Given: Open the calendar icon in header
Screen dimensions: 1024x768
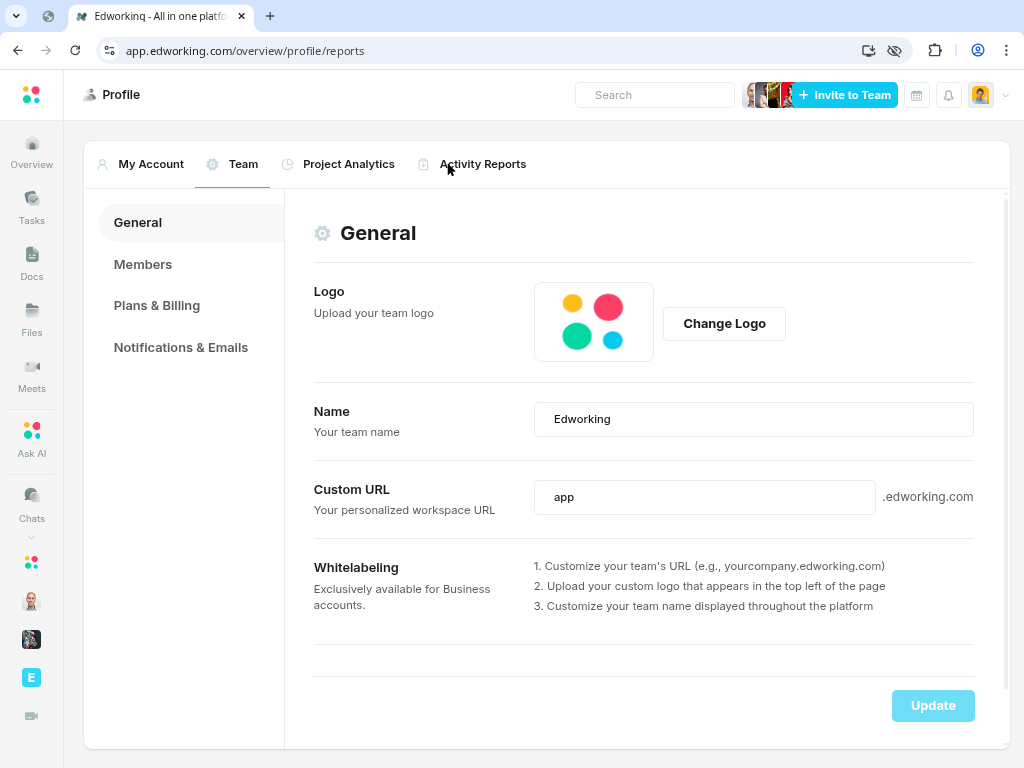Looking at the screenshot, I should [x=916, y=95].
